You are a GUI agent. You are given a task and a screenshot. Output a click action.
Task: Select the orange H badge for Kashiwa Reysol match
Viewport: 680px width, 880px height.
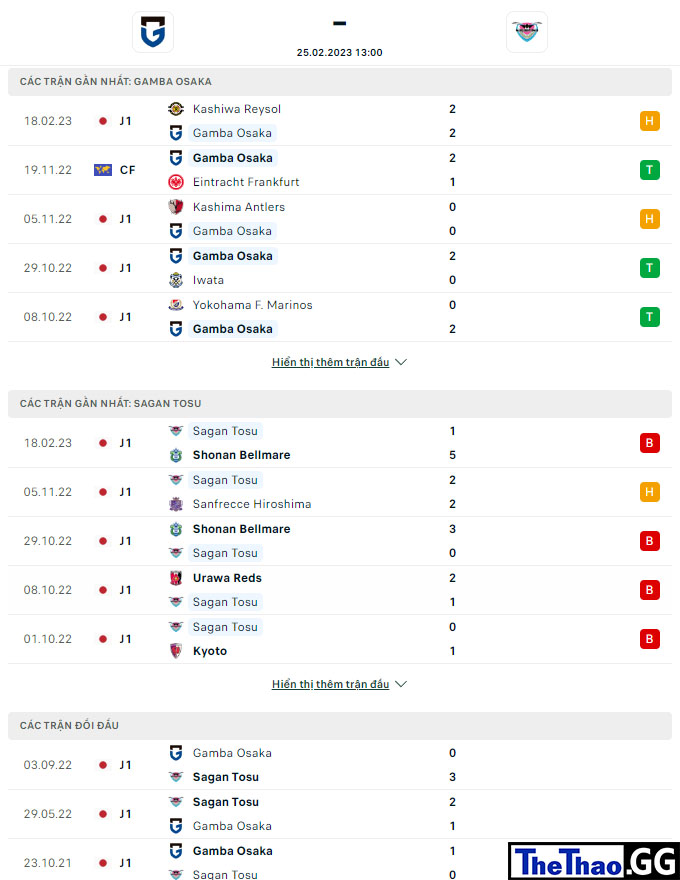(x=650, y=121)
